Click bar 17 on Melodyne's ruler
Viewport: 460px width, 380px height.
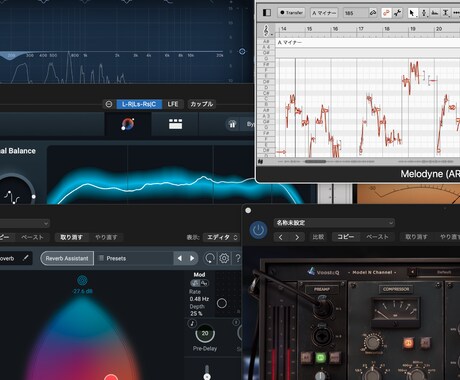pyautogui.click(x=361, y=29)
